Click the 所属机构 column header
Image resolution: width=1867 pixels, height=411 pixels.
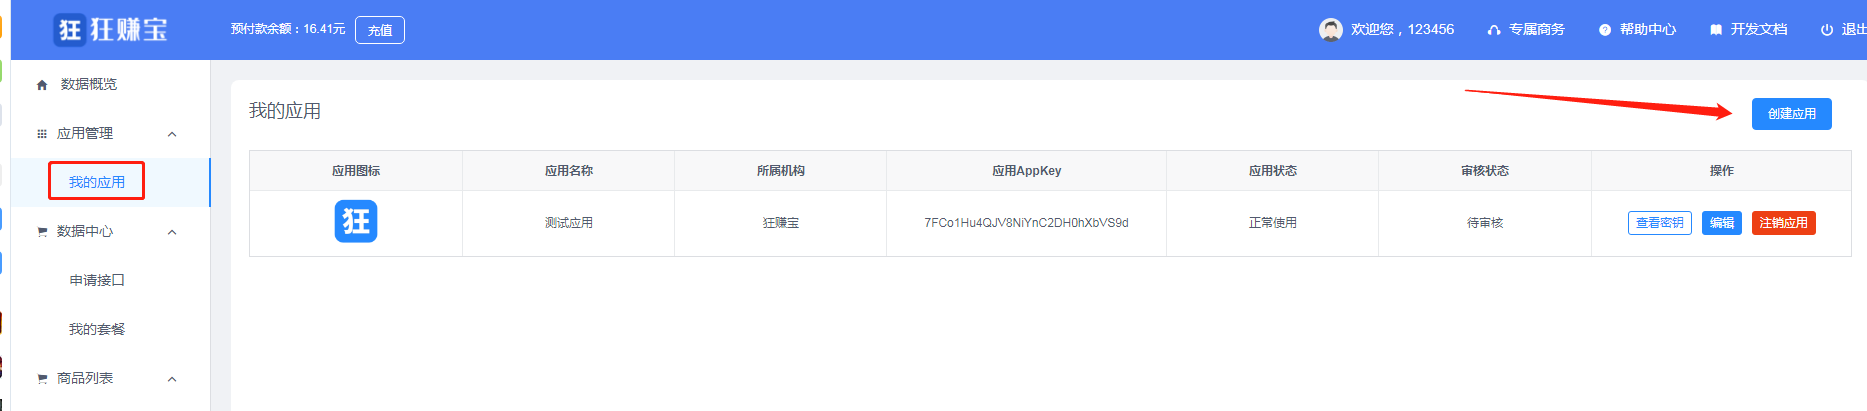click(x=781, y=171)
